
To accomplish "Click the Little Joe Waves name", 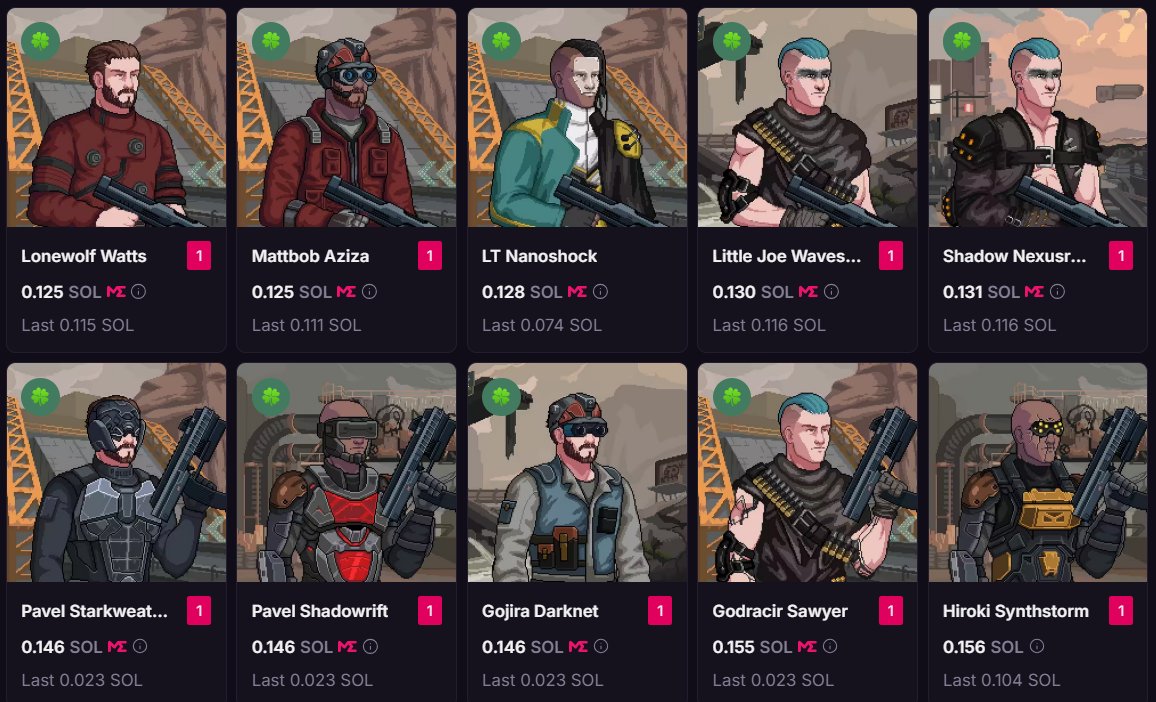I will point(787,257).
